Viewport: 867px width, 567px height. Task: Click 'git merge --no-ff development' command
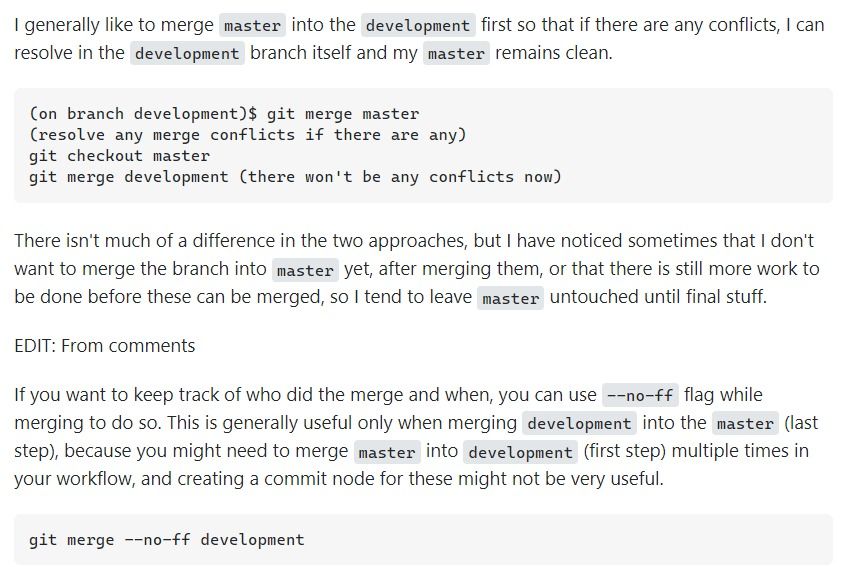(x=166, y=540)
